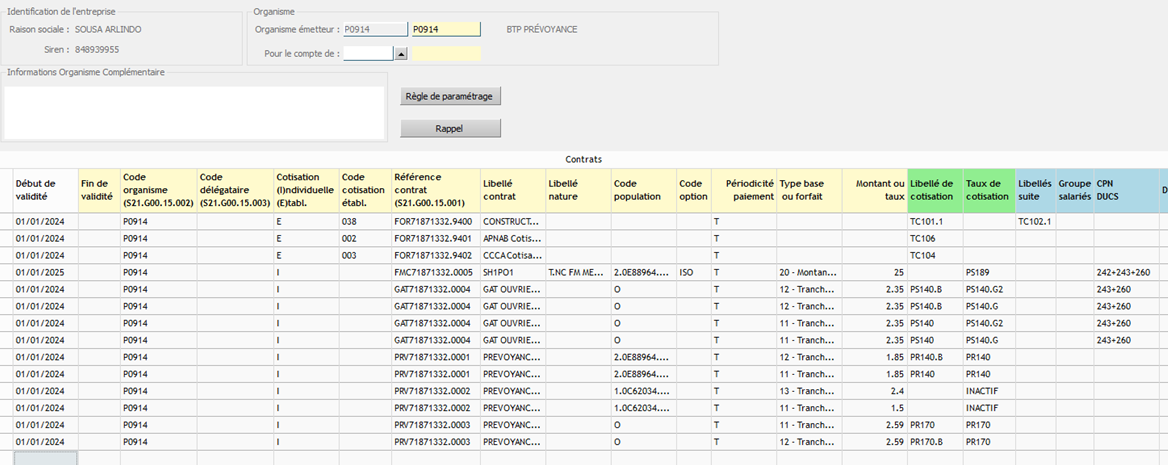Screen dimensions: 1168x465
Task: Click the PR140.B cotisation label cell
Action: (x=936, y=357)
